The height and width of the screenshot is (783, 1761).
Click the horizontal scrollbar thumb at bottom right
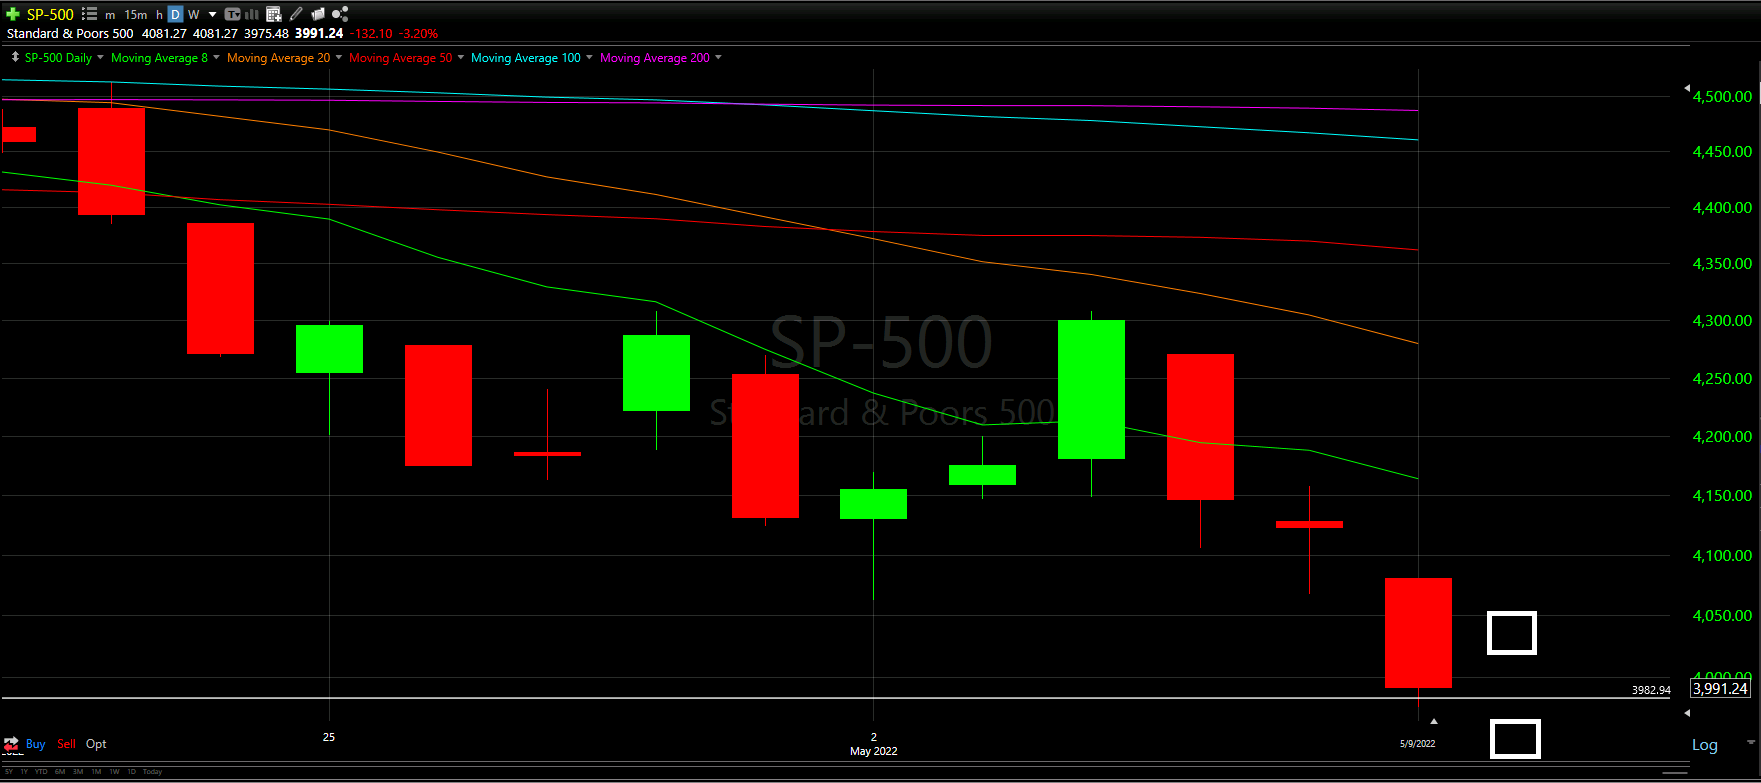(1675, 773)
